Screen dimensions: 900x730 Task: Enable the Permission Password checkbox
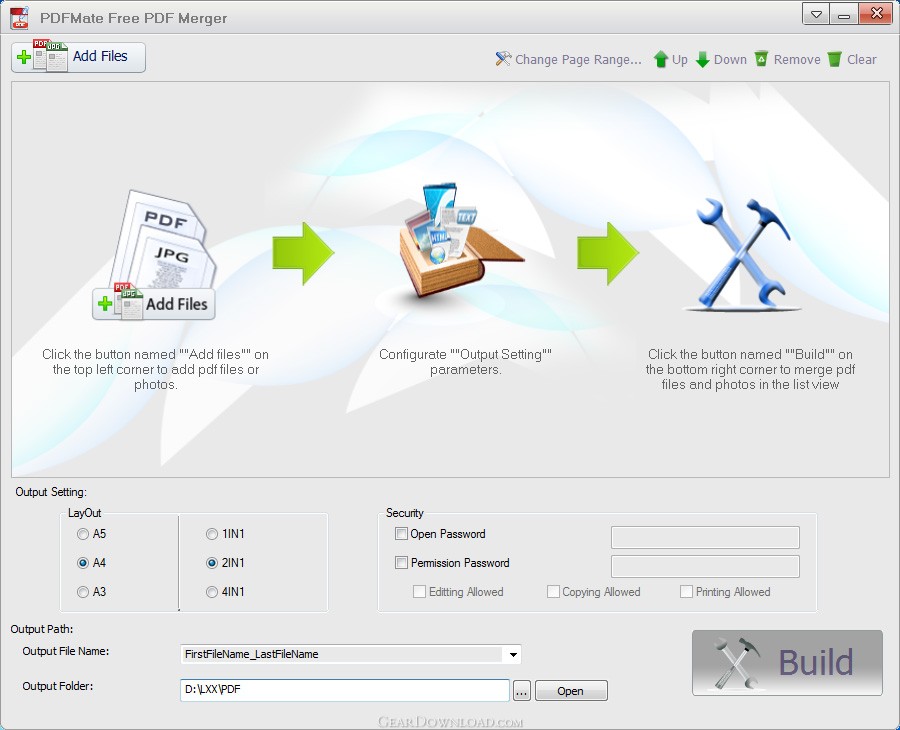coord(401,562)
